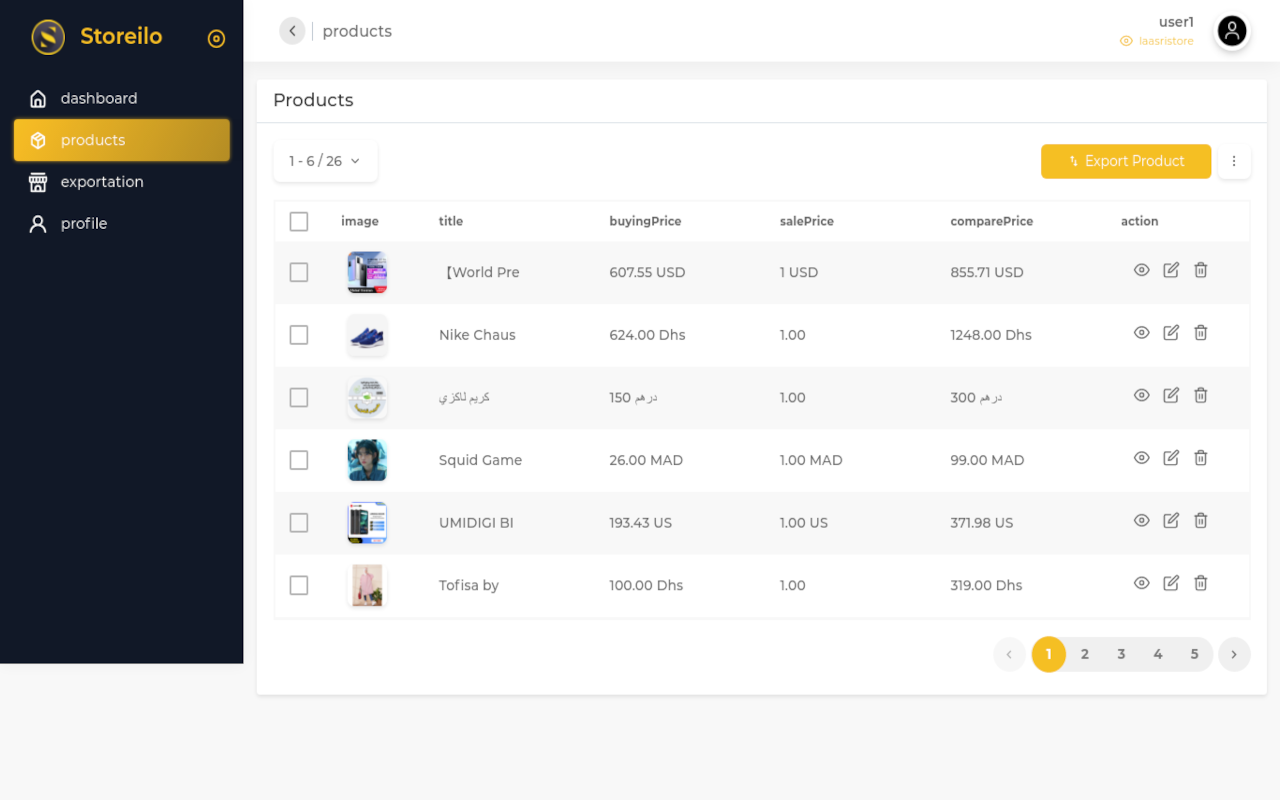Screen dimensions: 1280x800
Task: Click the delete icon for the Tofisa by product
Action: point(1200,583)
